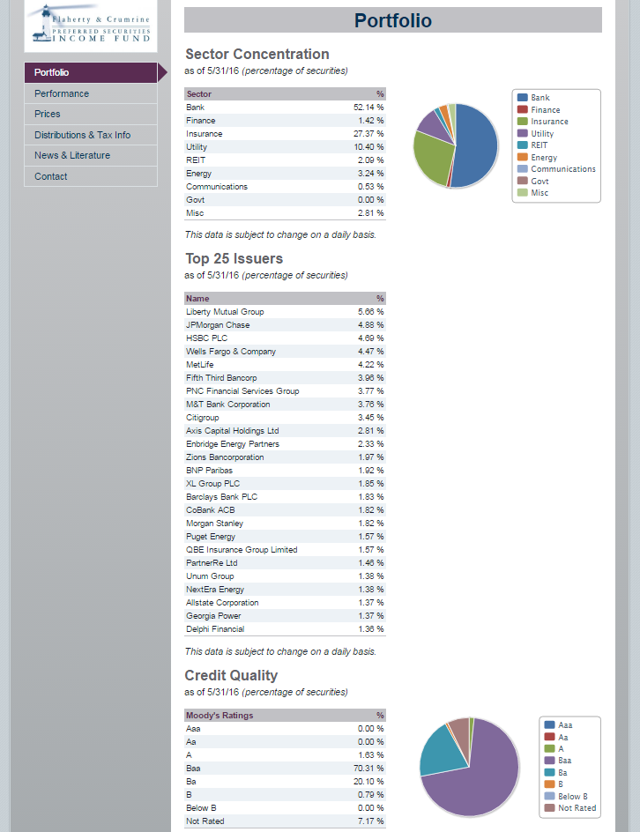Select the Communications sector row
The width and height of the screenshot is (640, 832).
(x=285, y=187)
